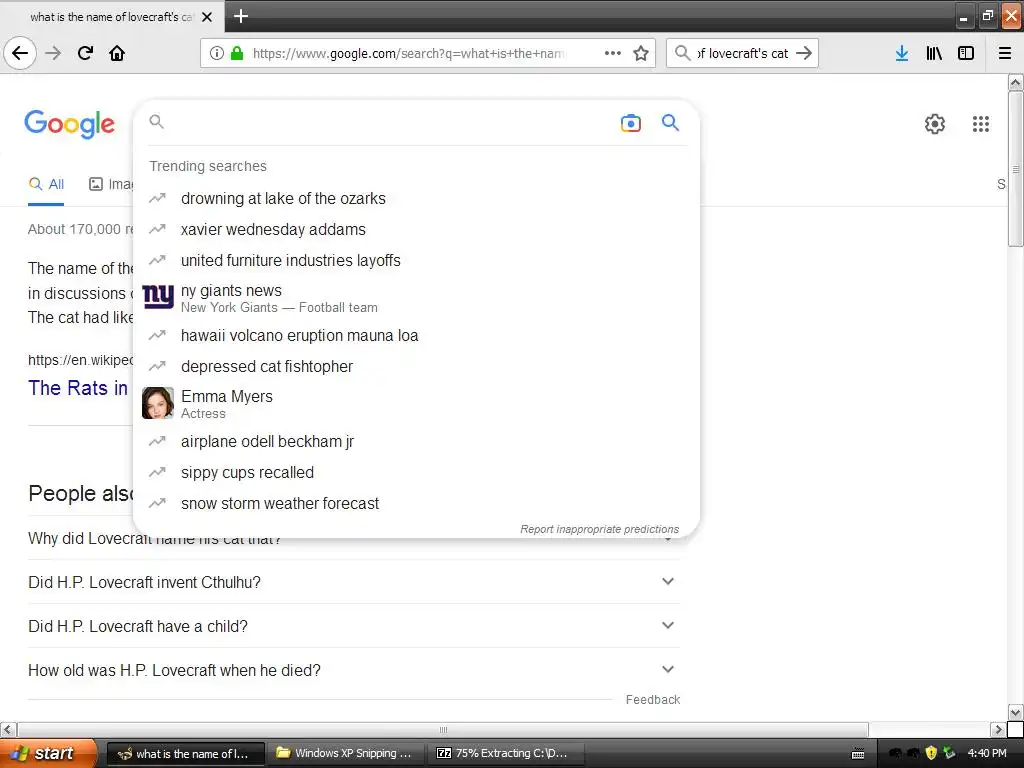The width and height of the screenshot is (1024, 768).
Task: Click the go arrow in Firefox search box
Action: [x=804, y=53]
